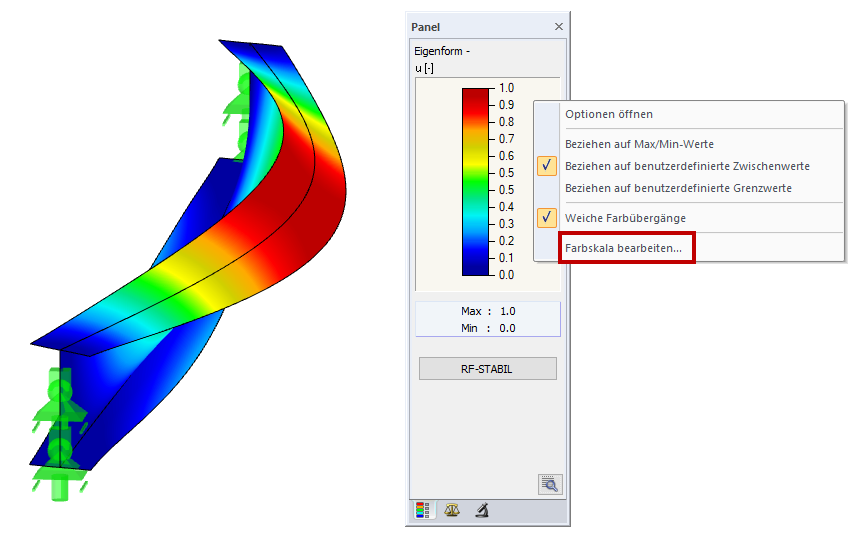The width and height of the screenshot is (866, 540).
Task: Open the color scale tab icon
Action: [x=423, y=510]
